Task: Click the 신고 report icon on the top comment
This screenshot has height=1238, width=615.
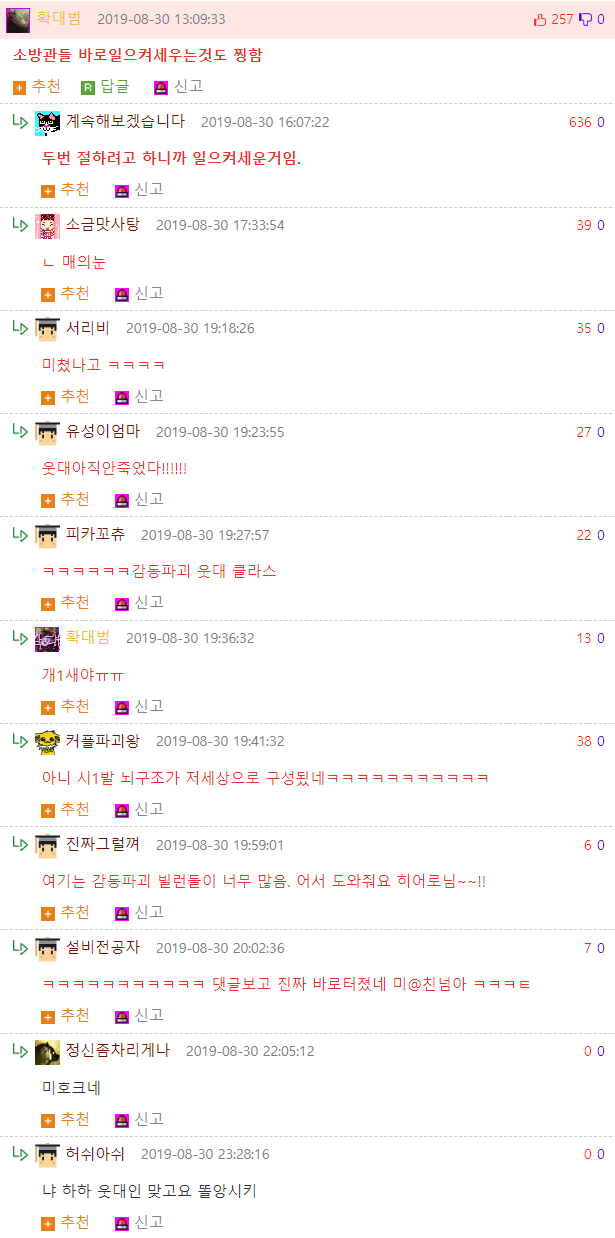Action: (161, 87)
